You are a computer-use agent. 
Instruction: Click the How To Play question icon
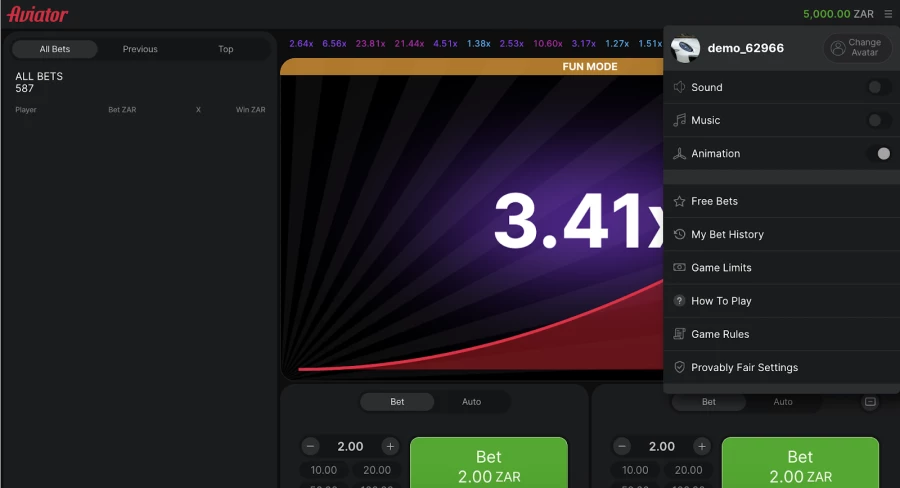coord(680,301)
